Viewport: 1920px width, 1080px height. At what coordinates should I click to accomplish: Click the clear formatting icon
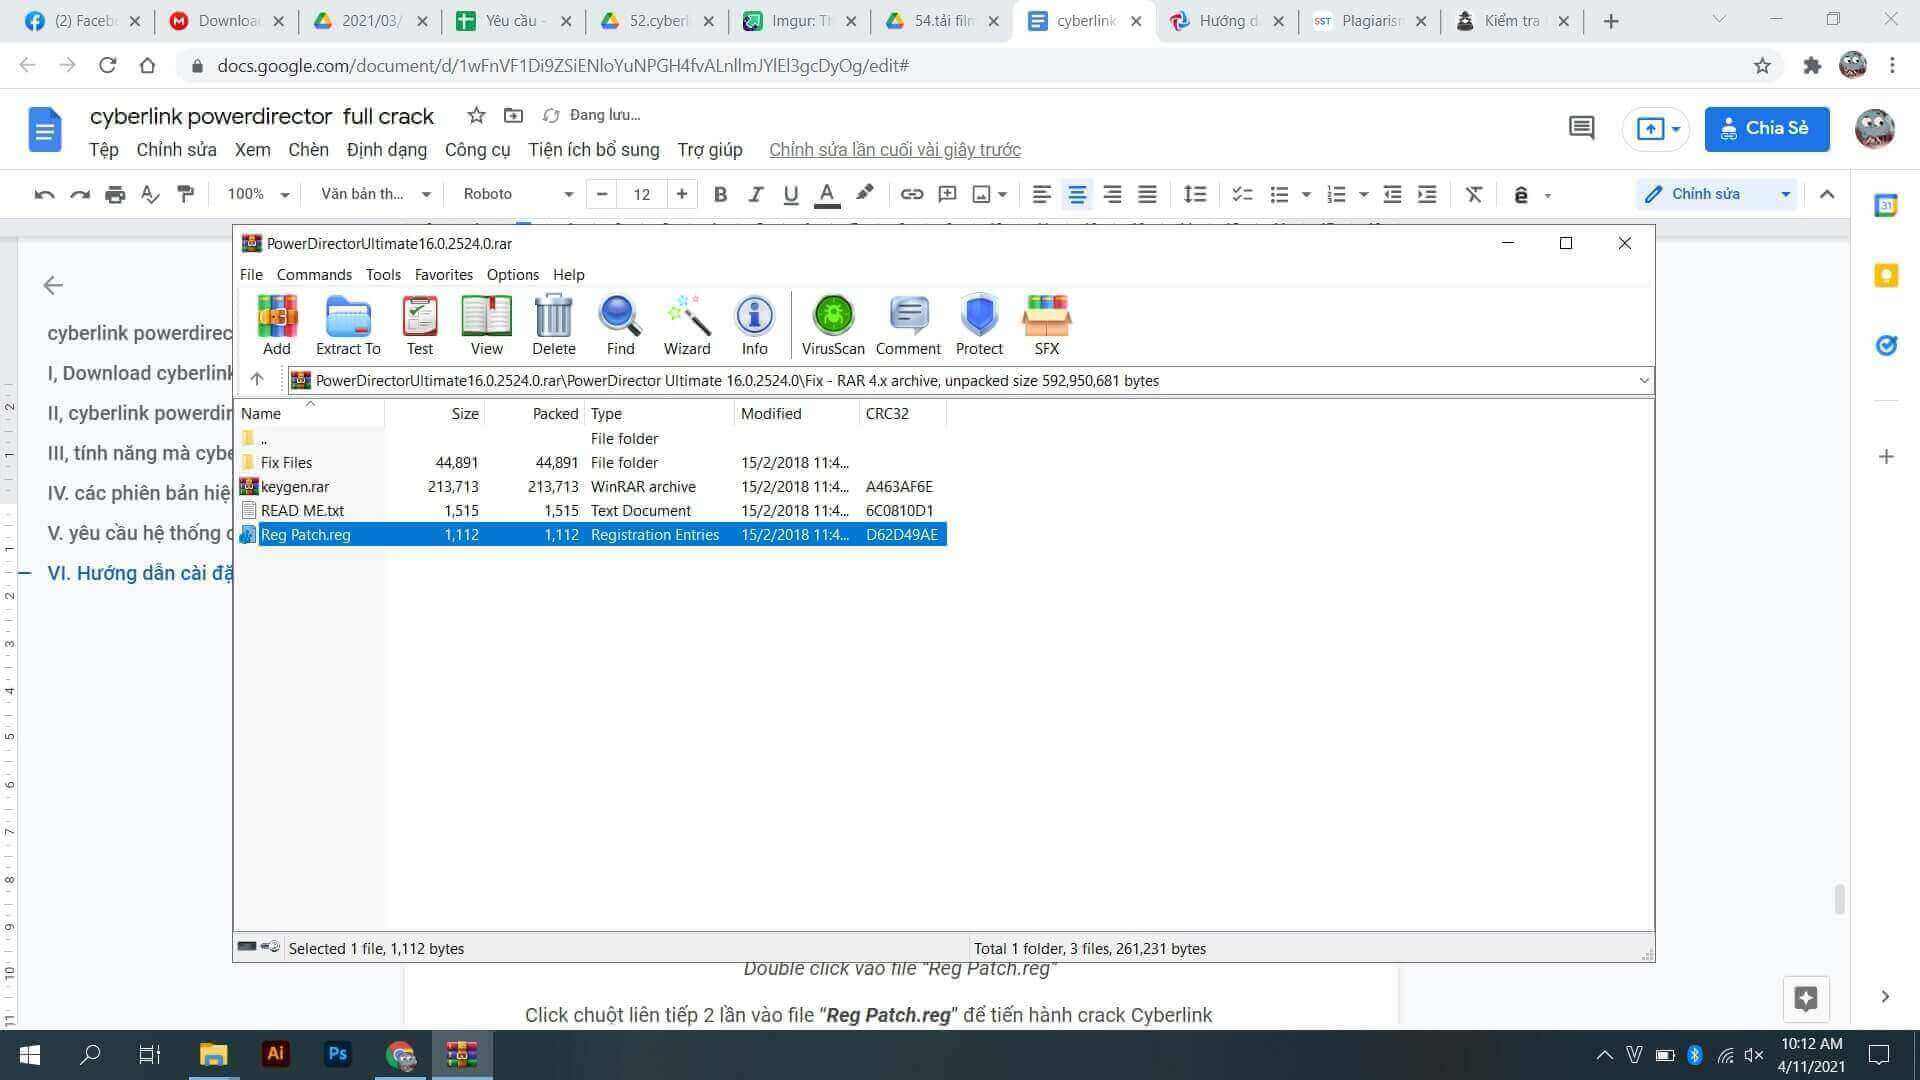(1474, 194)
